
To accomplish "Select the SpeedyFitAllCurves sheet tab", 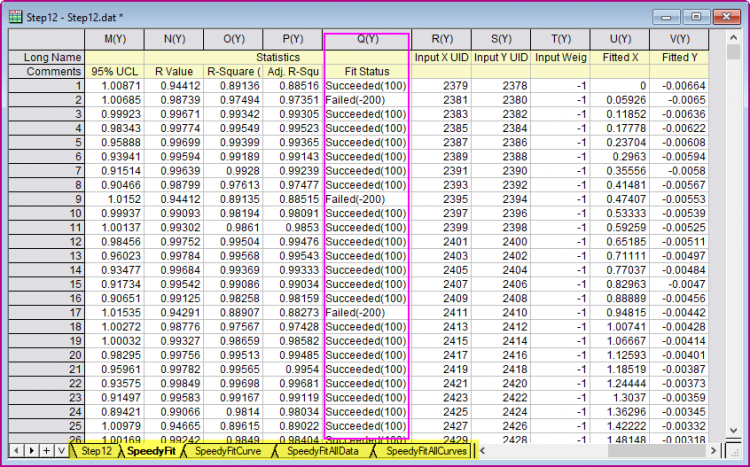I will click(426, 451).
